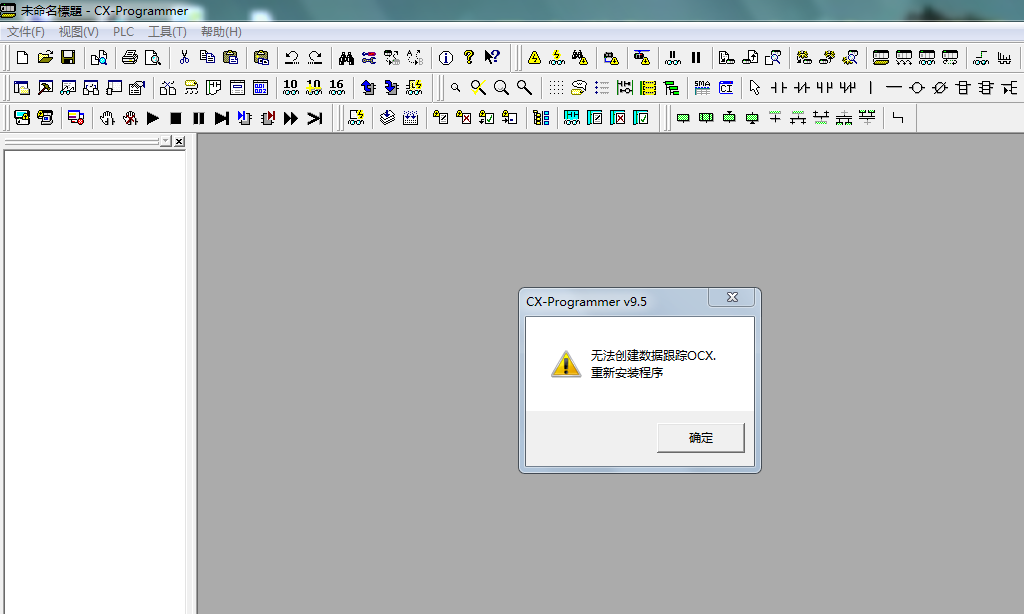This screenshot has width=1024, height=614.
Task: Select the arrow pointer selection tool
Action: coord(754,88)
